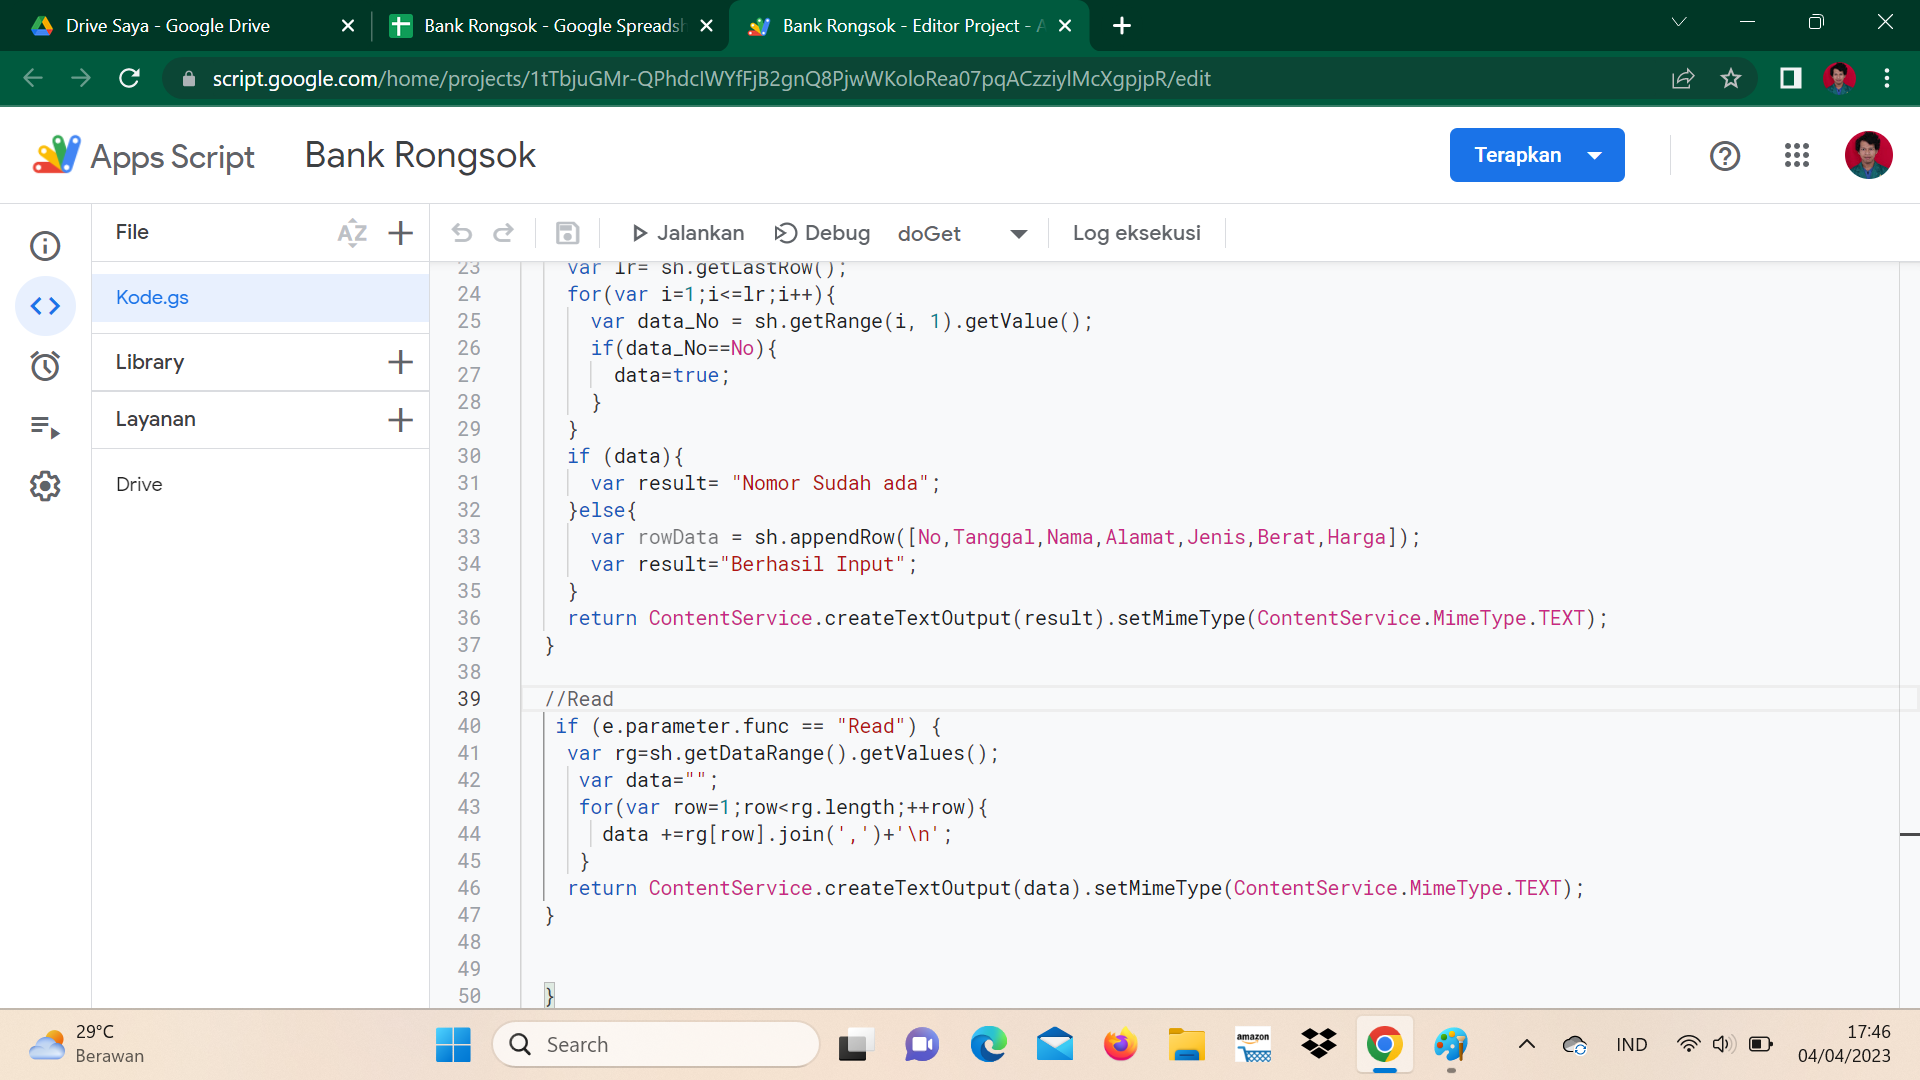Sort files with the AZ icon
Viewport: 1920px width, 1080px height.
352,233
